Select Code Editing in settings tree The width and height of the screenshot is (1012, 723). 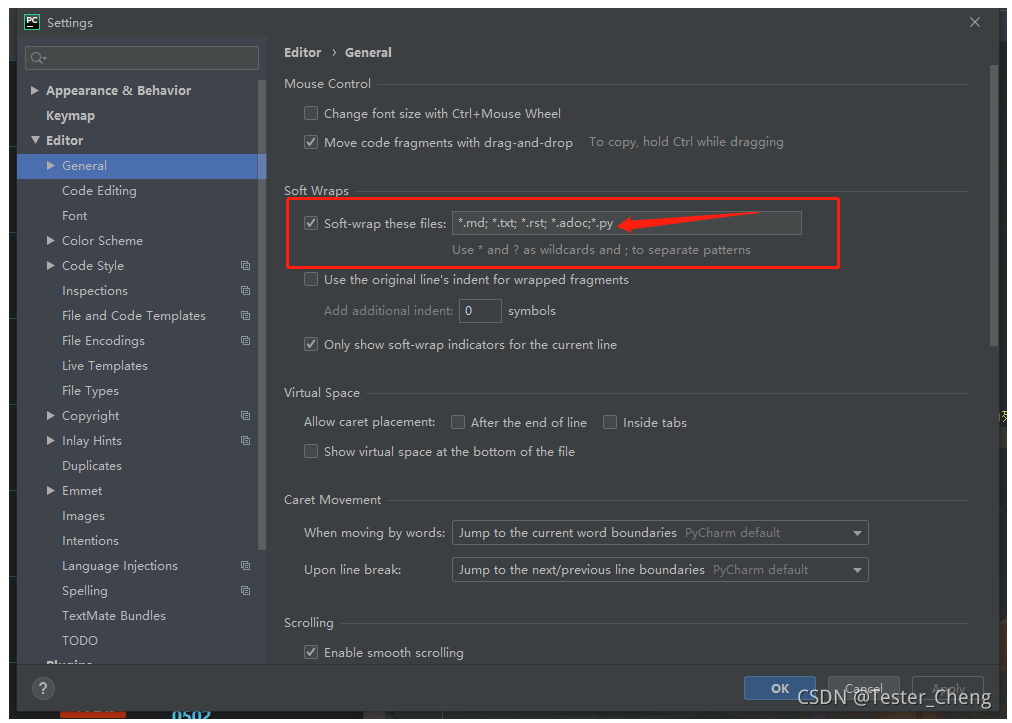pos(99,190)
